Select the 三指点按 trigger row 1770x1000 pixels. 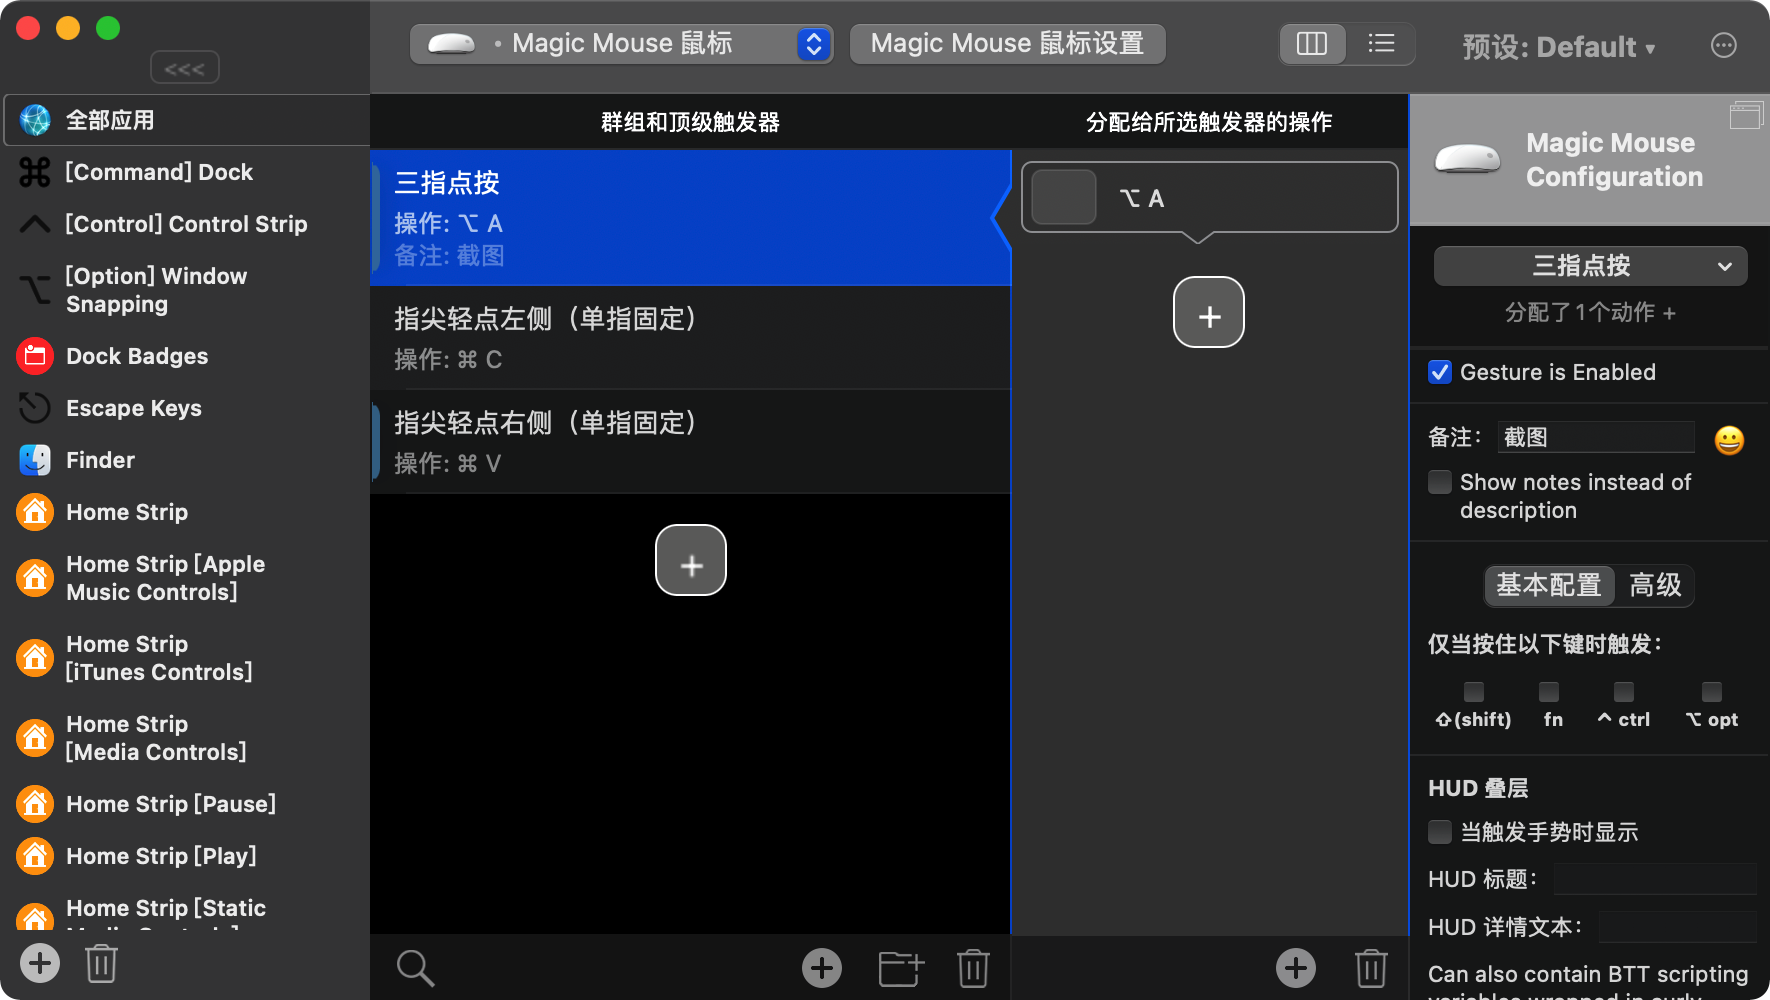690,218
